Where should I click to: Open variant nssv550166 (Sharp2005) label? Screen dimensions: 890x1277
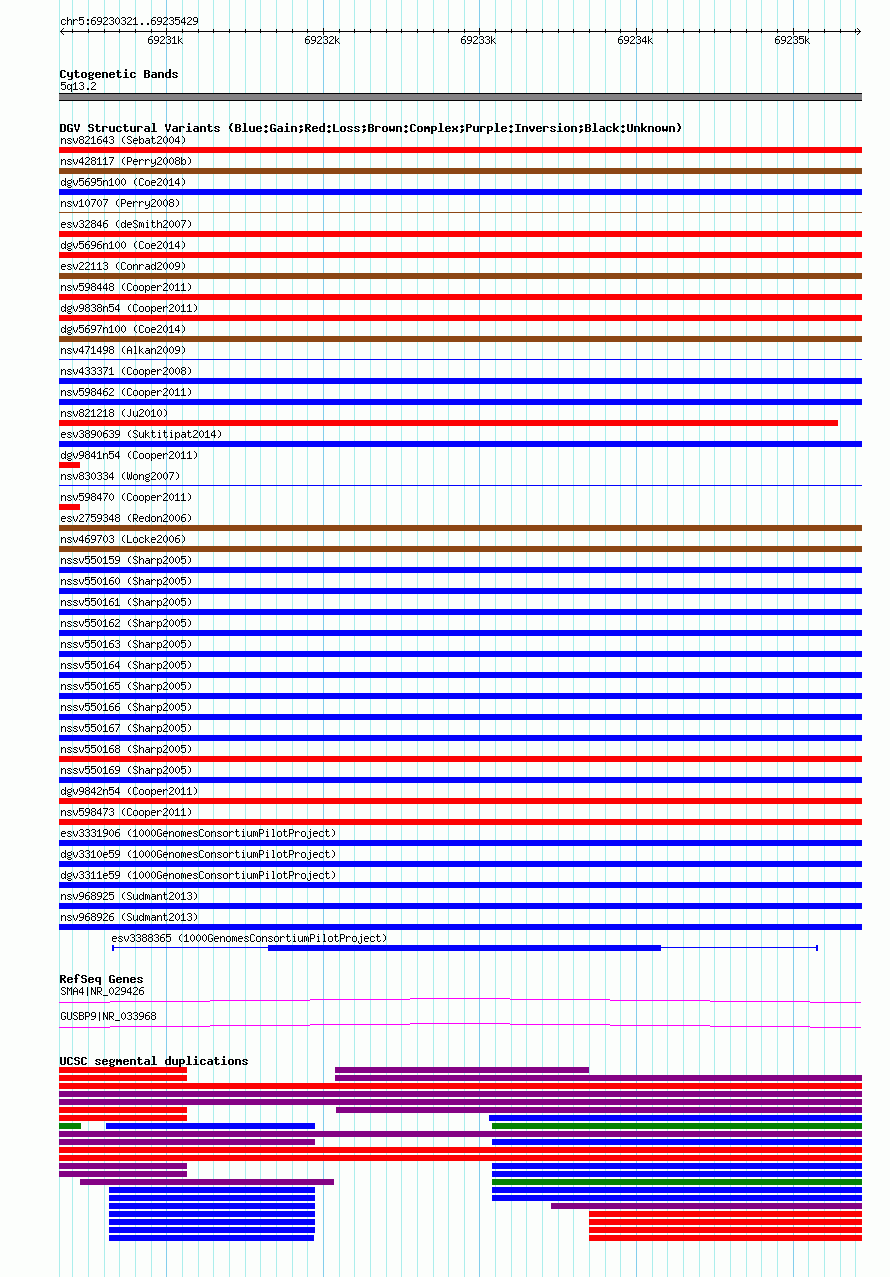tap(126, 707)
